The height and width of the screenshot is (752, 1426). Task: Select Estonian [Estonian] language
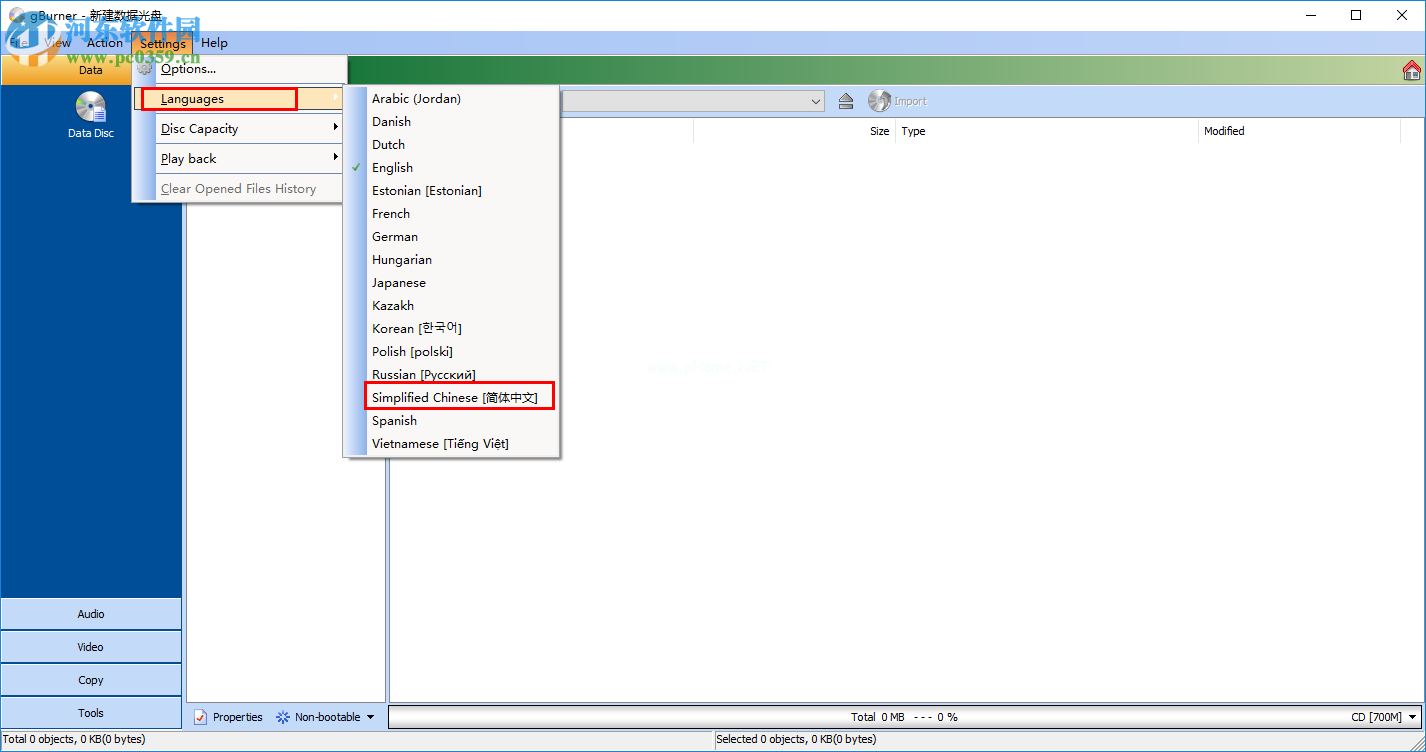452,191
